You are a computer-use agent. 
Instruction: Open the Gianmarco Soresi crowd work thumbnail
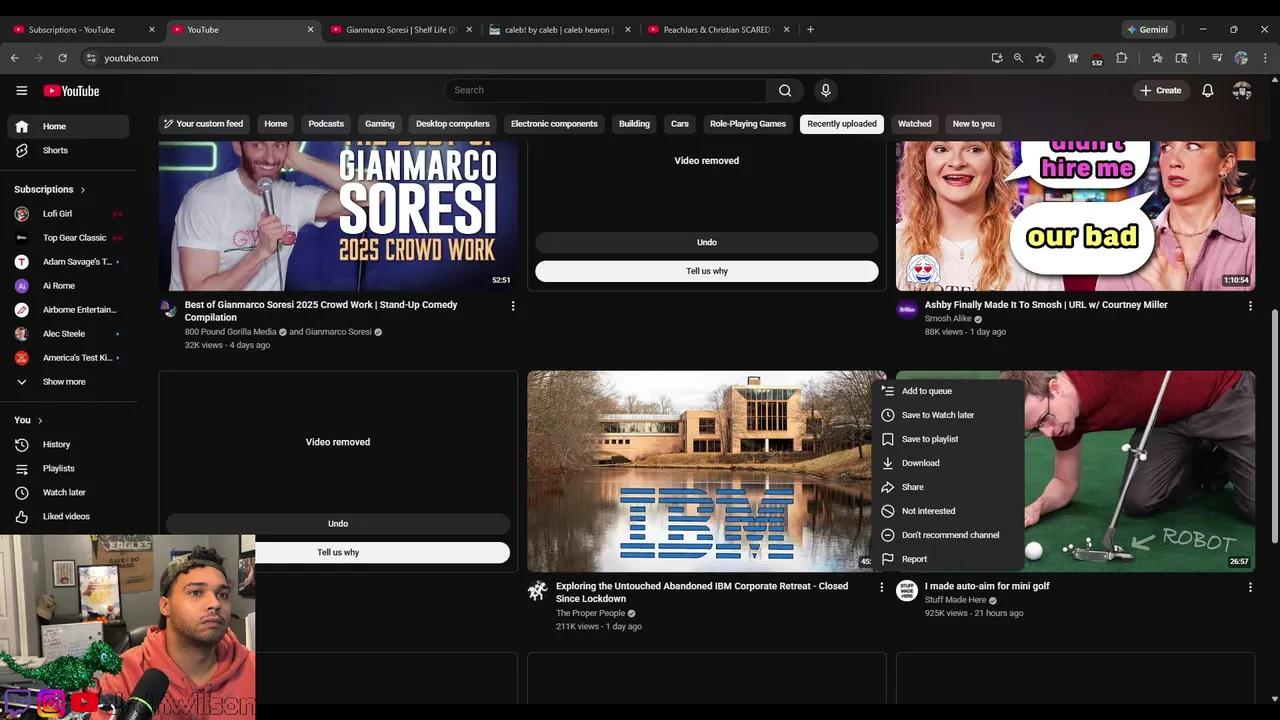click(338, 215)
